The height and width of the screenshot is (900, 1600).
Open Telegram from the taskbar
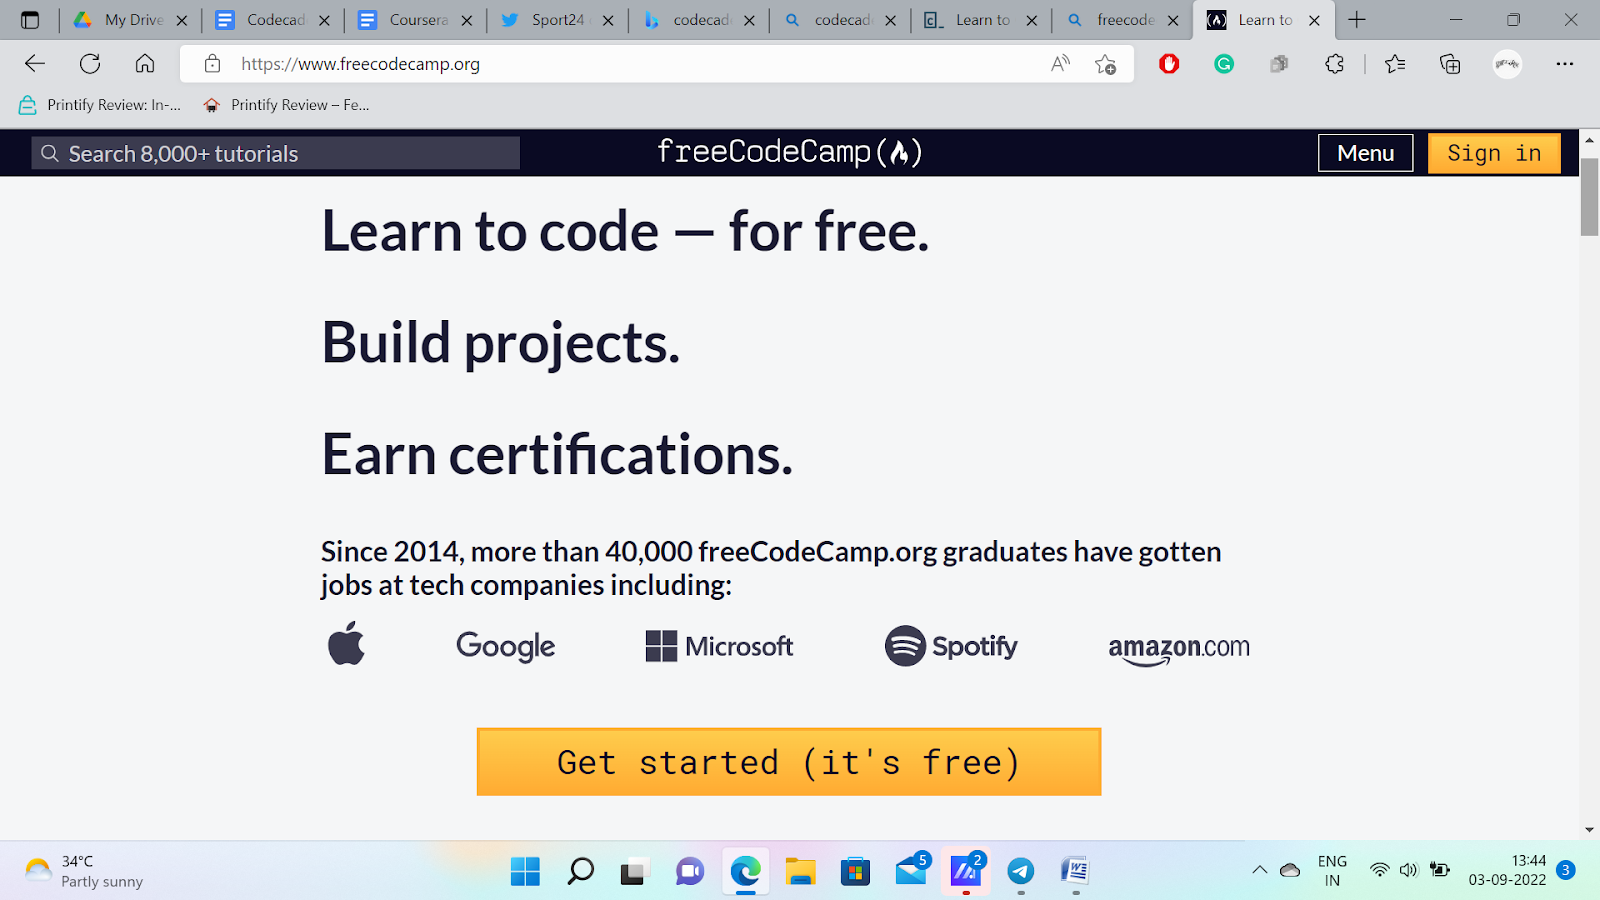coord(1020,871)
